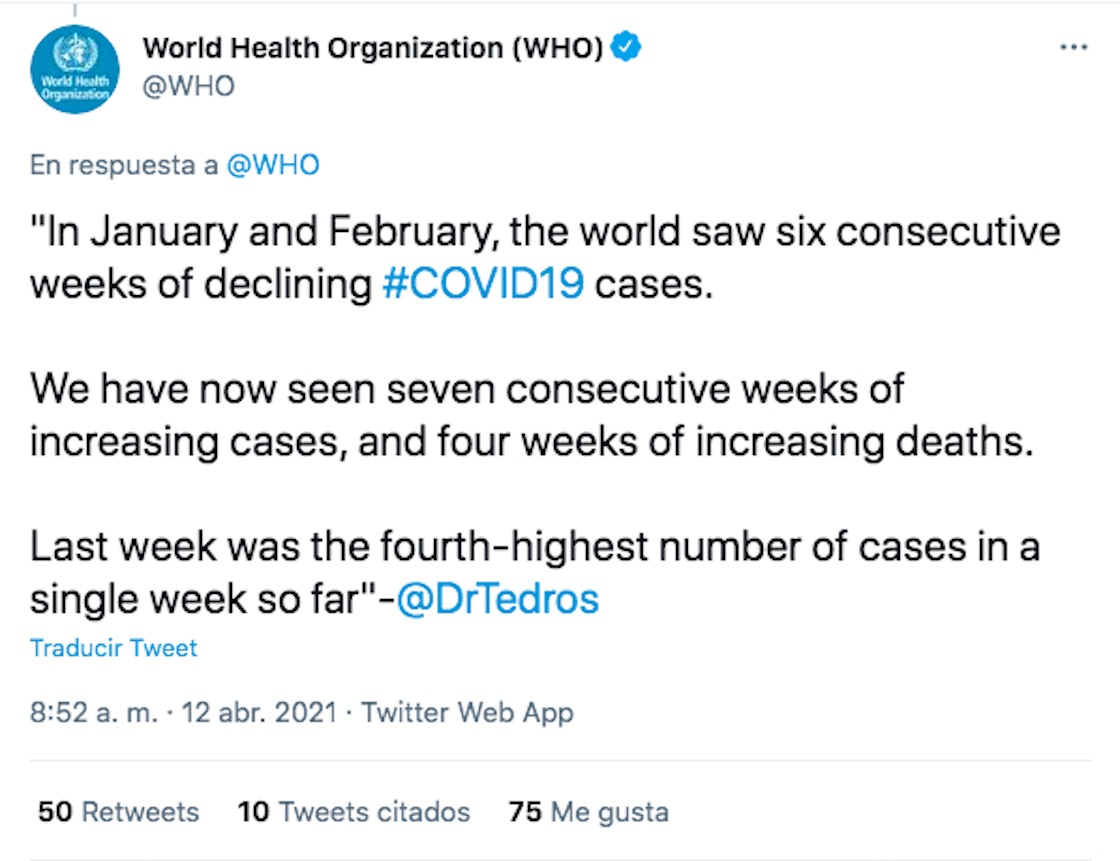View the 50 Retweets list
Screen dimensions: 1120x861
(118, 811)
